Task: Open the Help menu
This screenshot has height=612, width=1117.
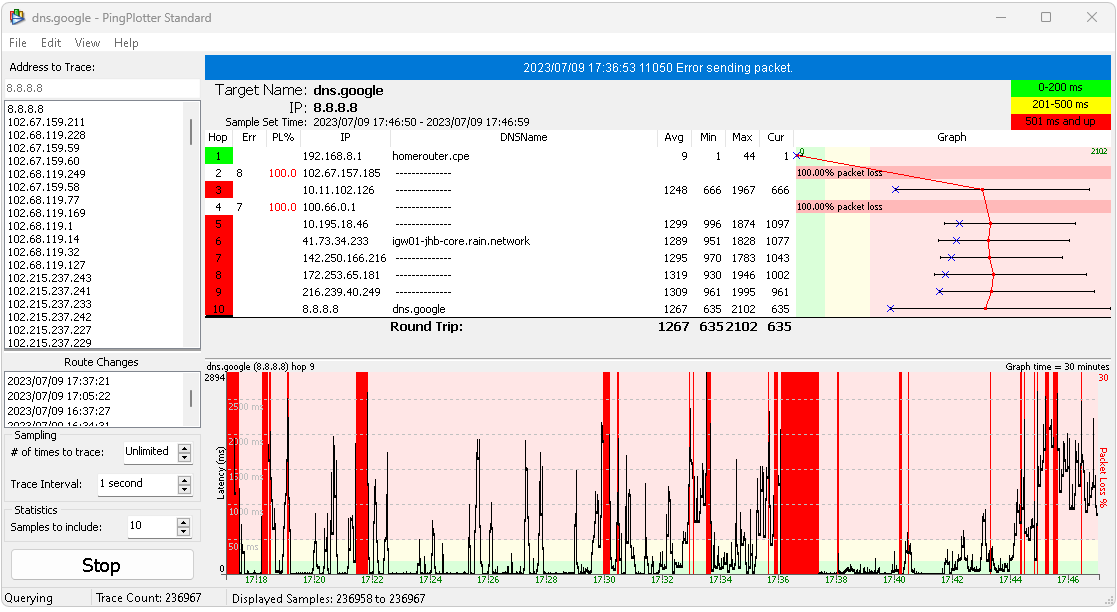Action: coord(126,43)
